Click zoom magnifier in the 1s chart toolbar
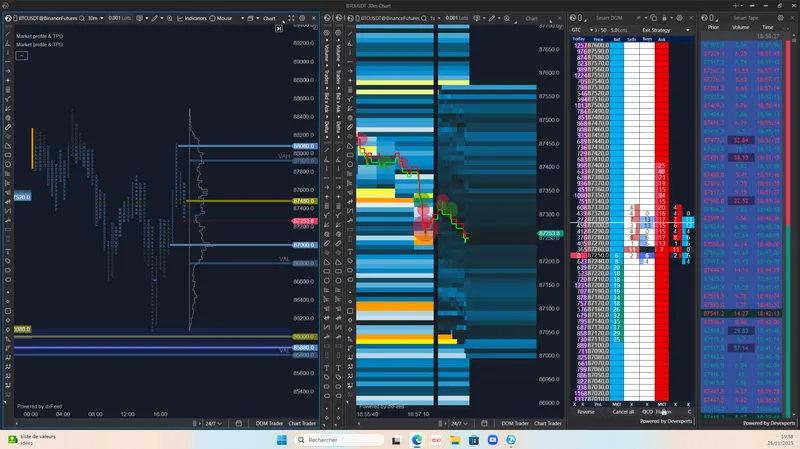 pyautogui.click(x=507, y=18)
